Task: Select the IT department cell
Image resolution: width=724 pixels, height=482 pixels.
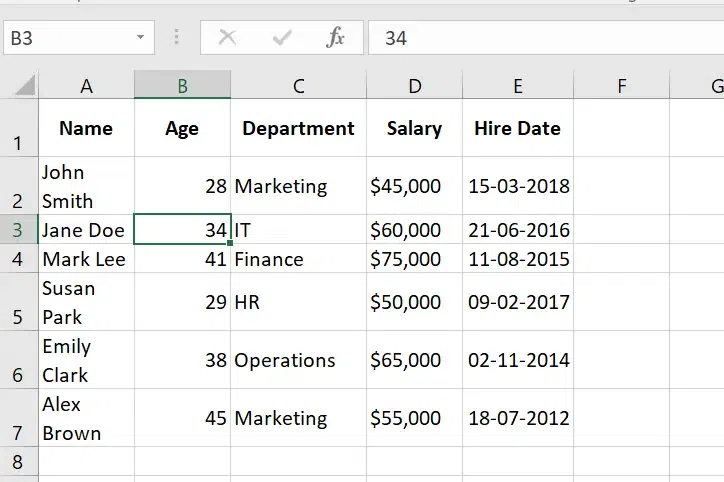Action: [x=299, y=229]
